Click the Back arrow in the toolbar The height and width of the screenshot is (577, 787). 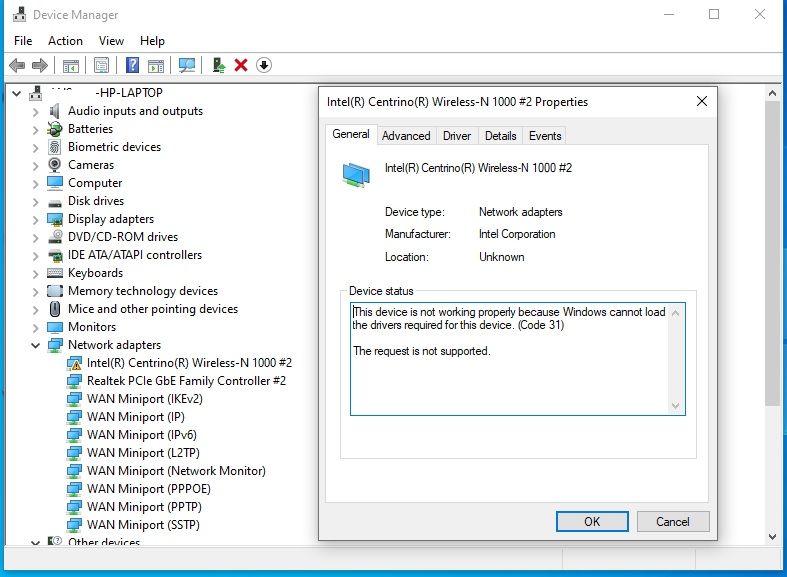pyautogui.click(x=17, y=65)
